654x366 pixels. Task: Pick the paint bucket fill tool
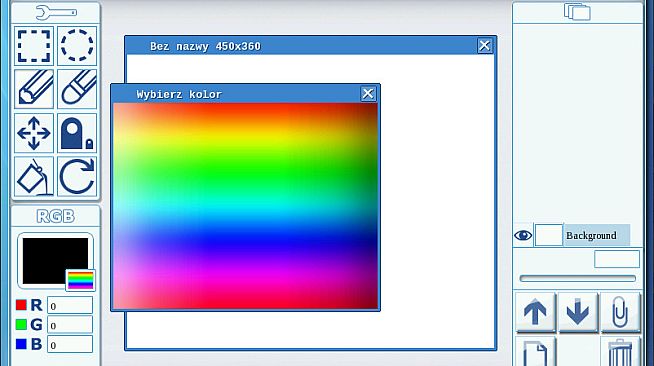tap(34, 176)
